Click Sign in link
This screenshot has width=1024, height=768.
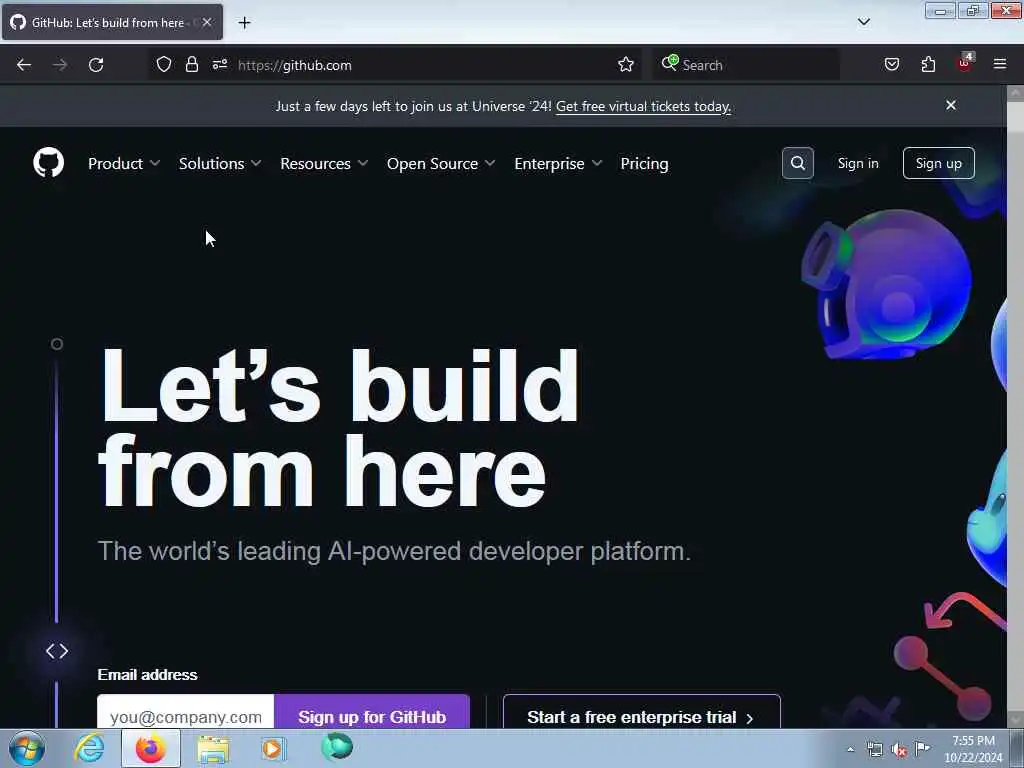click(x=857, y=163)
